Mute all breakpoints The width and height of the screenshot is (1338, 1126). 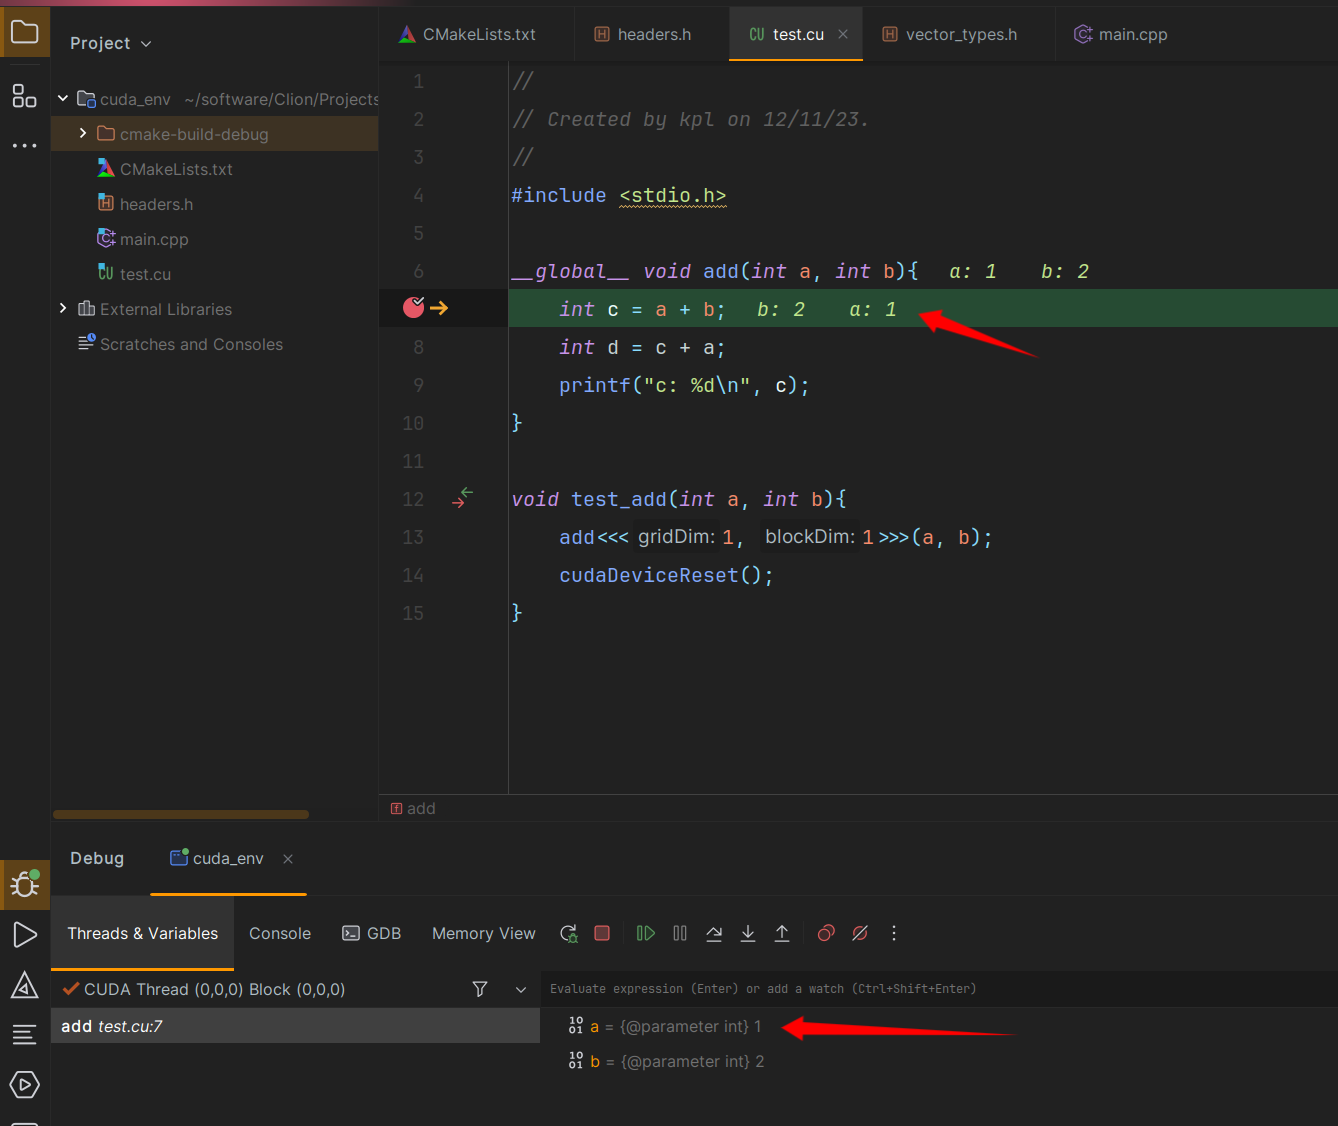860,933
